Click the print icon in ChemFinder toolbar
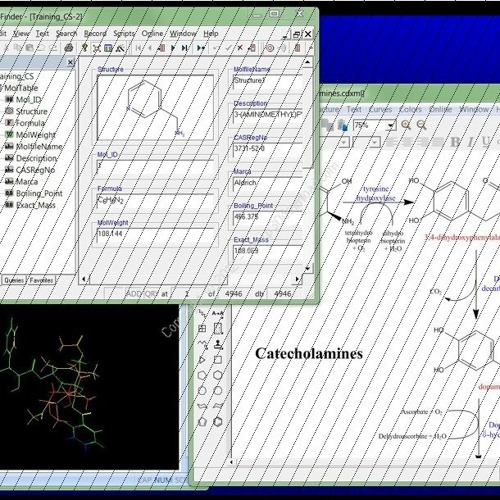The height and width of the screenshot is (500, 500). tap(69, 48)
